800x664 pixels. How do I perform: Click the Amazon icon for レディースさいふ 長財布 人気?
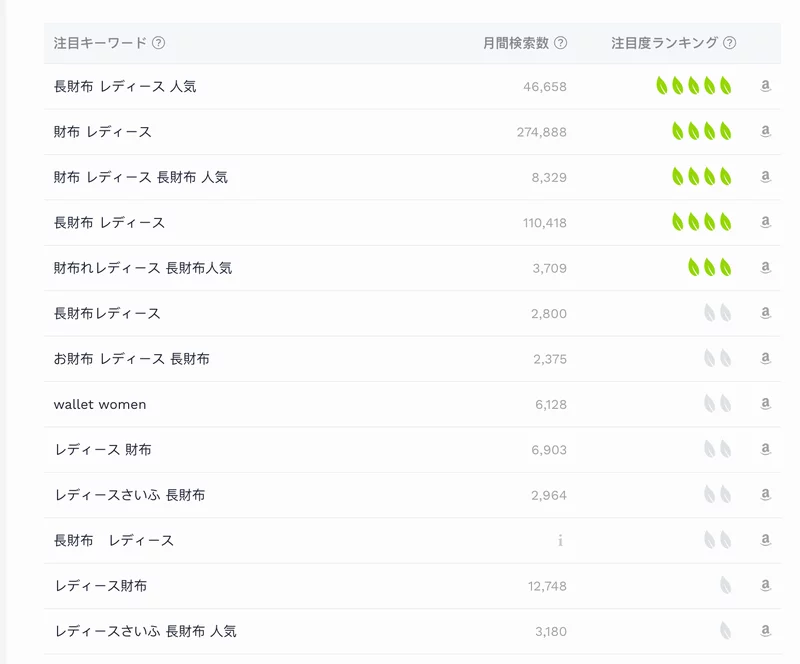(x=766, y=631)
